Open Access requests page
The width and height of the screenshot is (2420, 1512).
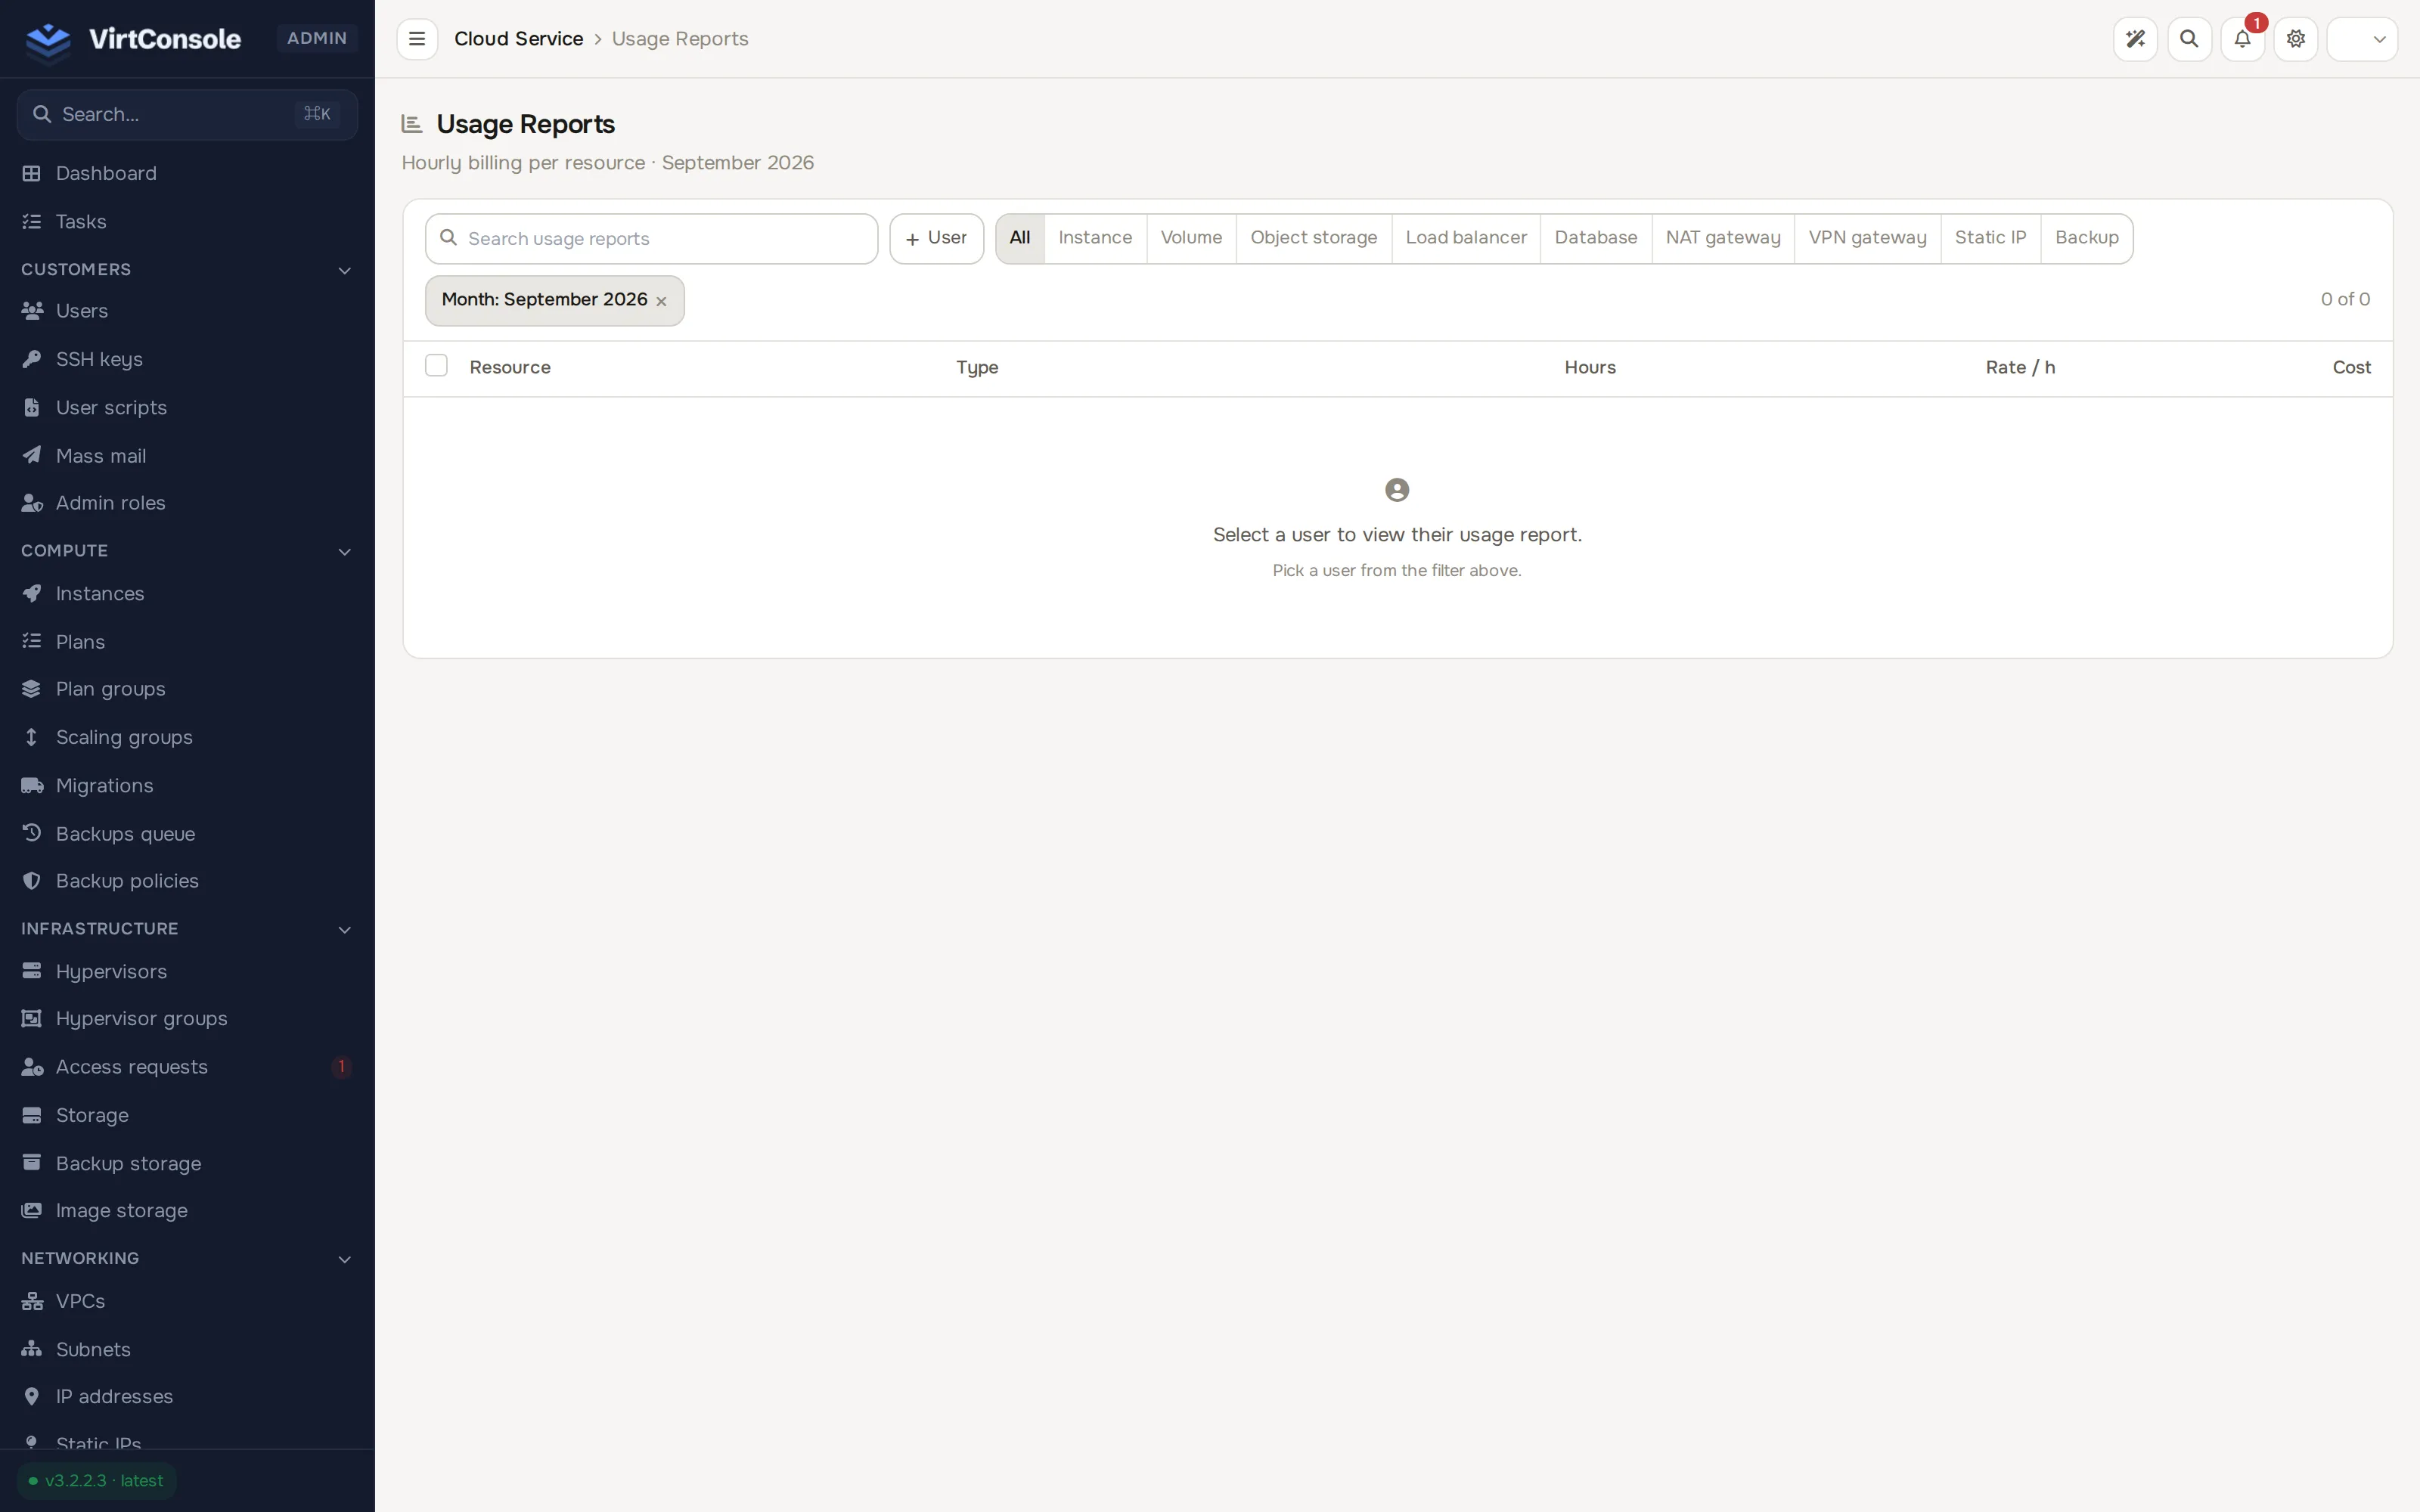(x=187, y=1067)
